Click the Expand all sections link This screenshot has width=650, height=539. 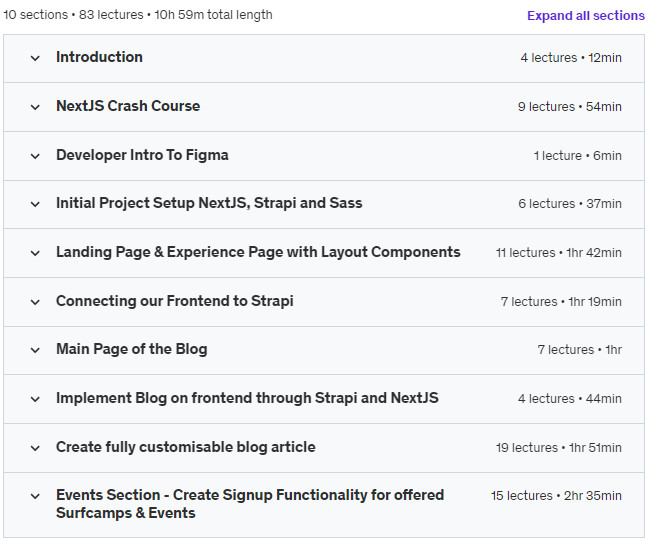585,15
